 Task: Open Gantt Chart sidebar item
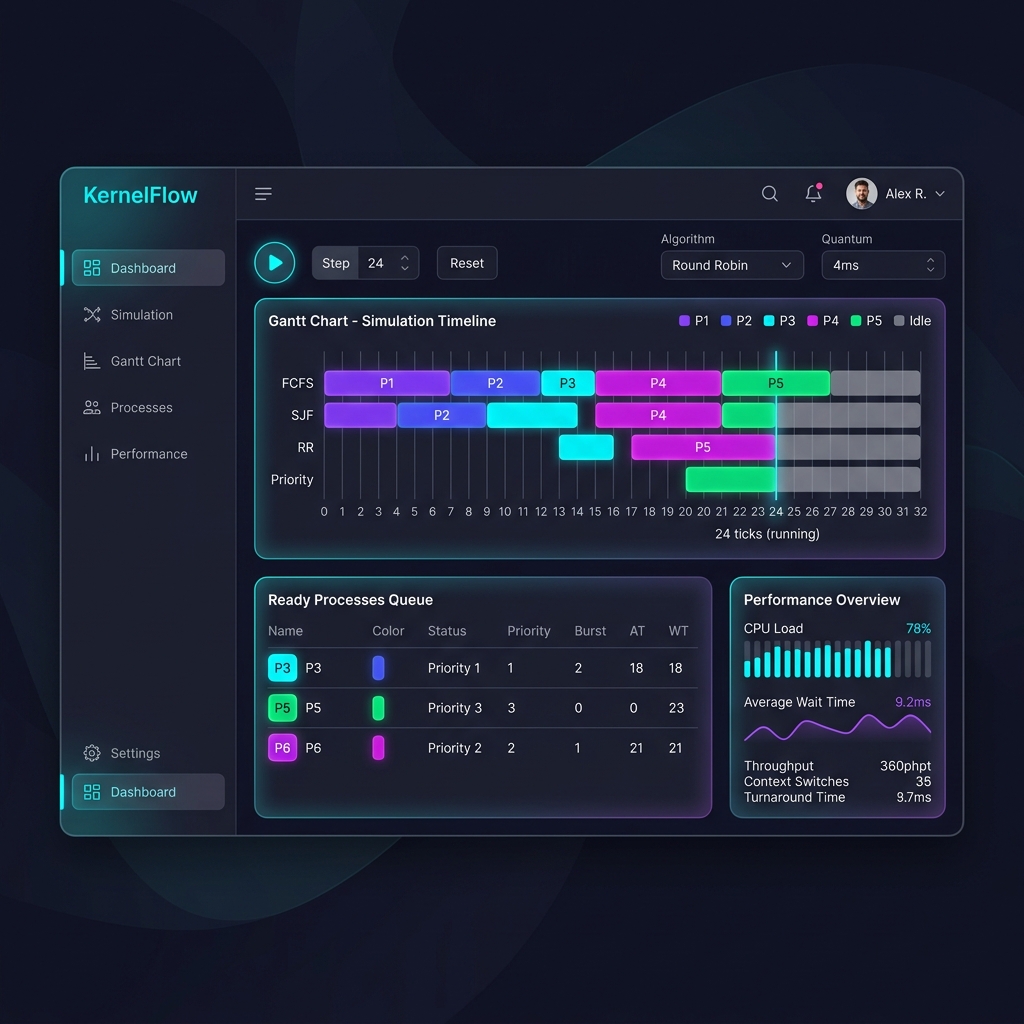click(148, 361)
